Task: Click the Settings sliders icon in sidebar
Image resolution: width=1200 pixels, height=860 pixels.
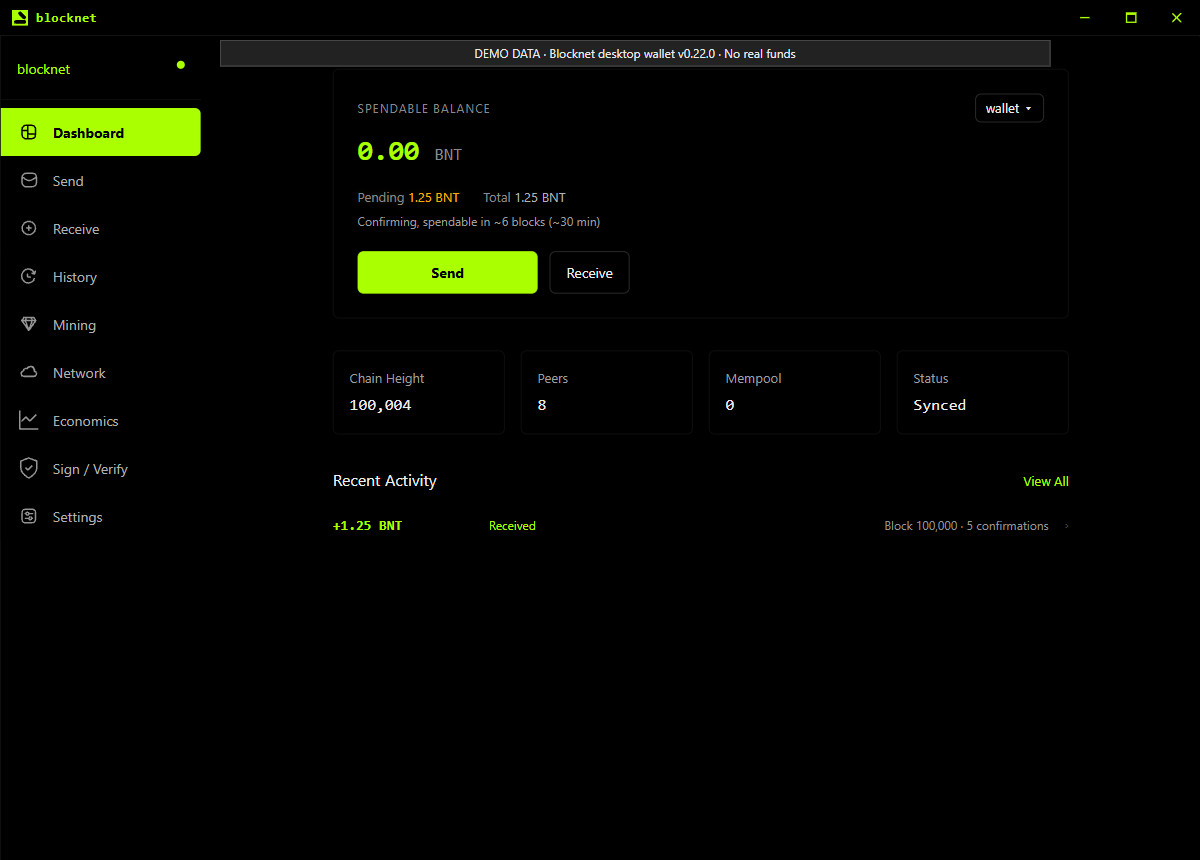Action: [29, 517]
